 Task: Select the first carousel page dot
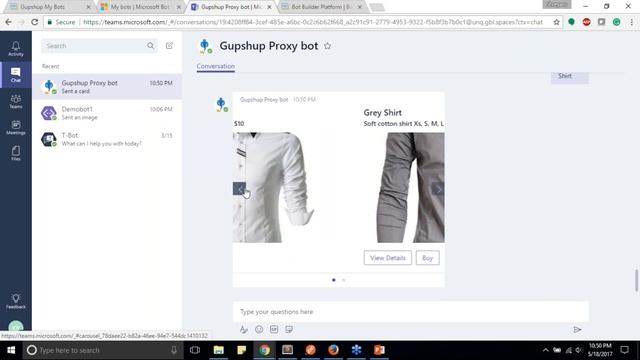click(x=334, y=280)
